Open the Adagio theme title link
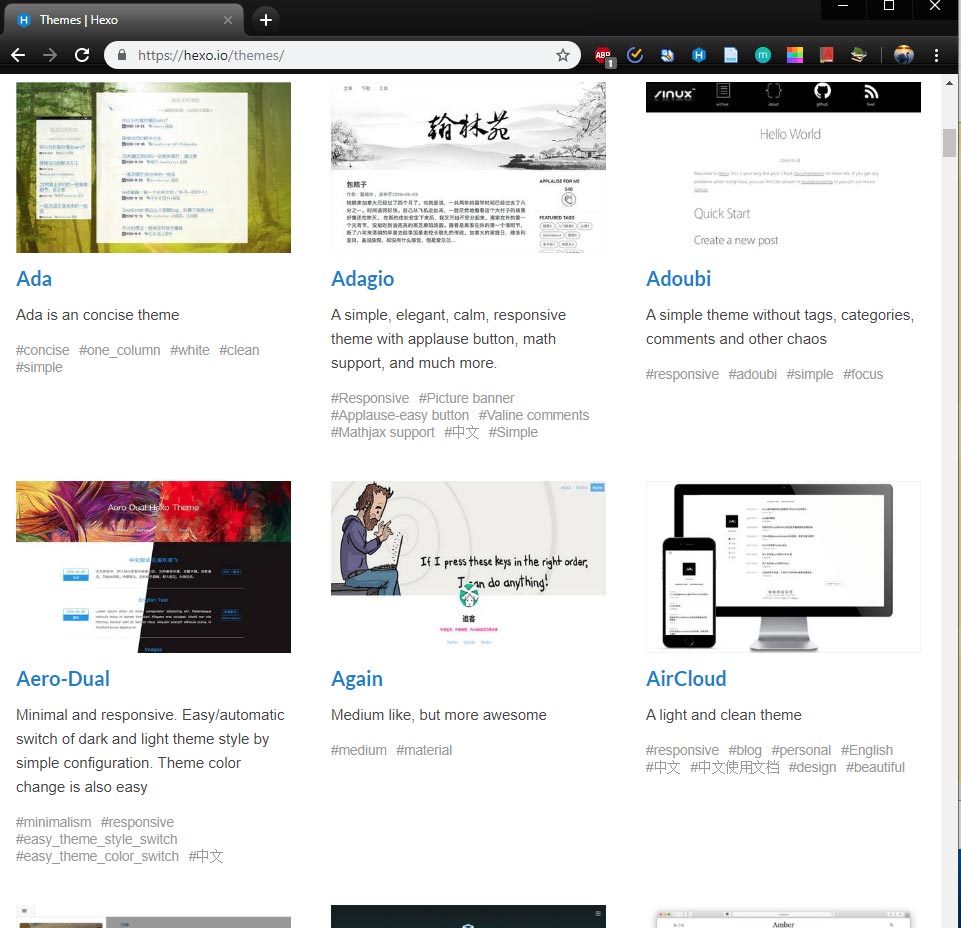The height and width of the screenshot is (928, 961). (x=362, y=279)
